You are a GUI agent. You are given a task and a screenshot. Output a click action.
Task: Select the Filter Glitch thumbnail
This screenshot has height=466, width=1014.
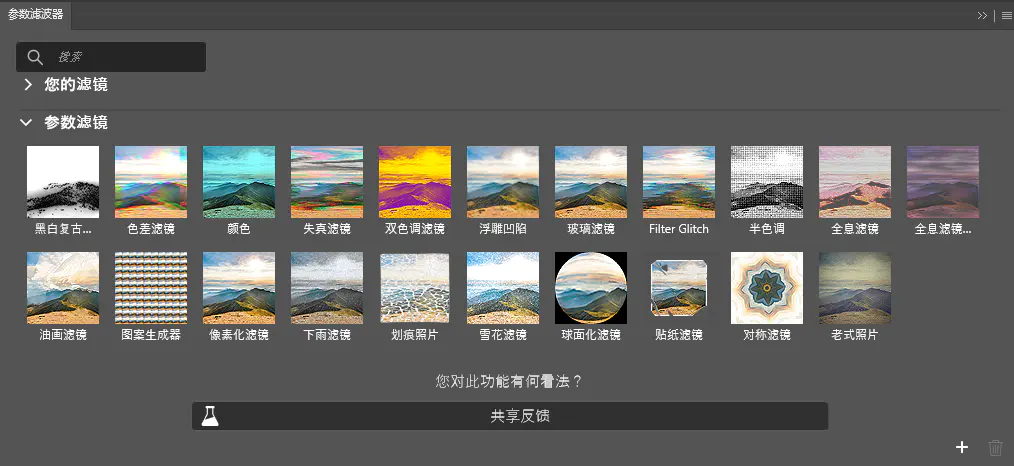coord(679,182)
